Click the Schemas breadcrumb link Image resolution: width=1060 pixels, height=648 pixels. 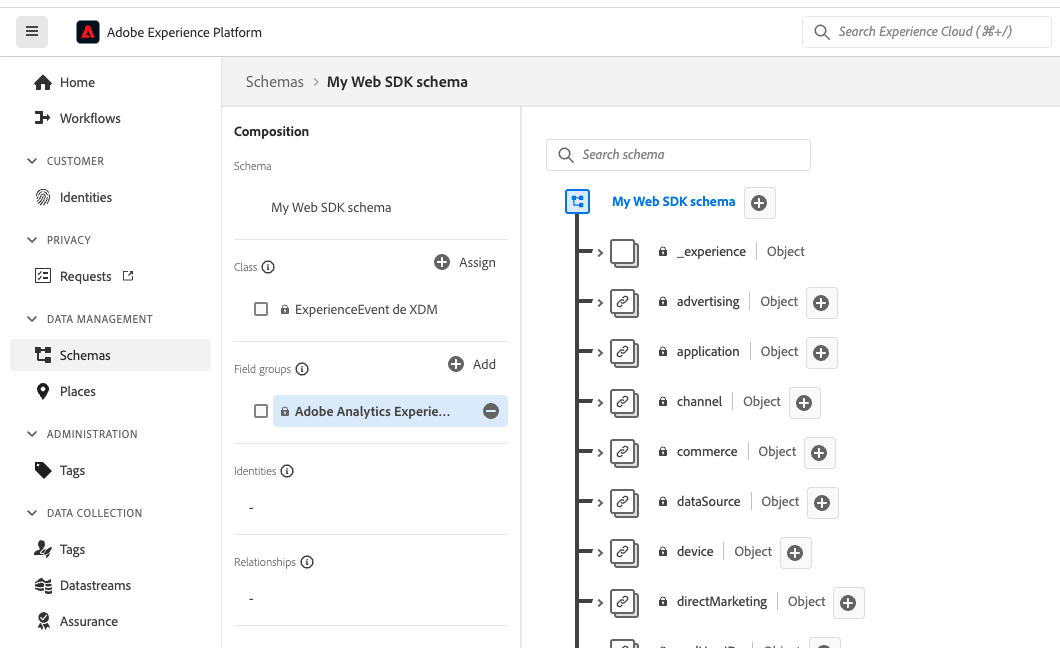click(274, 82)
